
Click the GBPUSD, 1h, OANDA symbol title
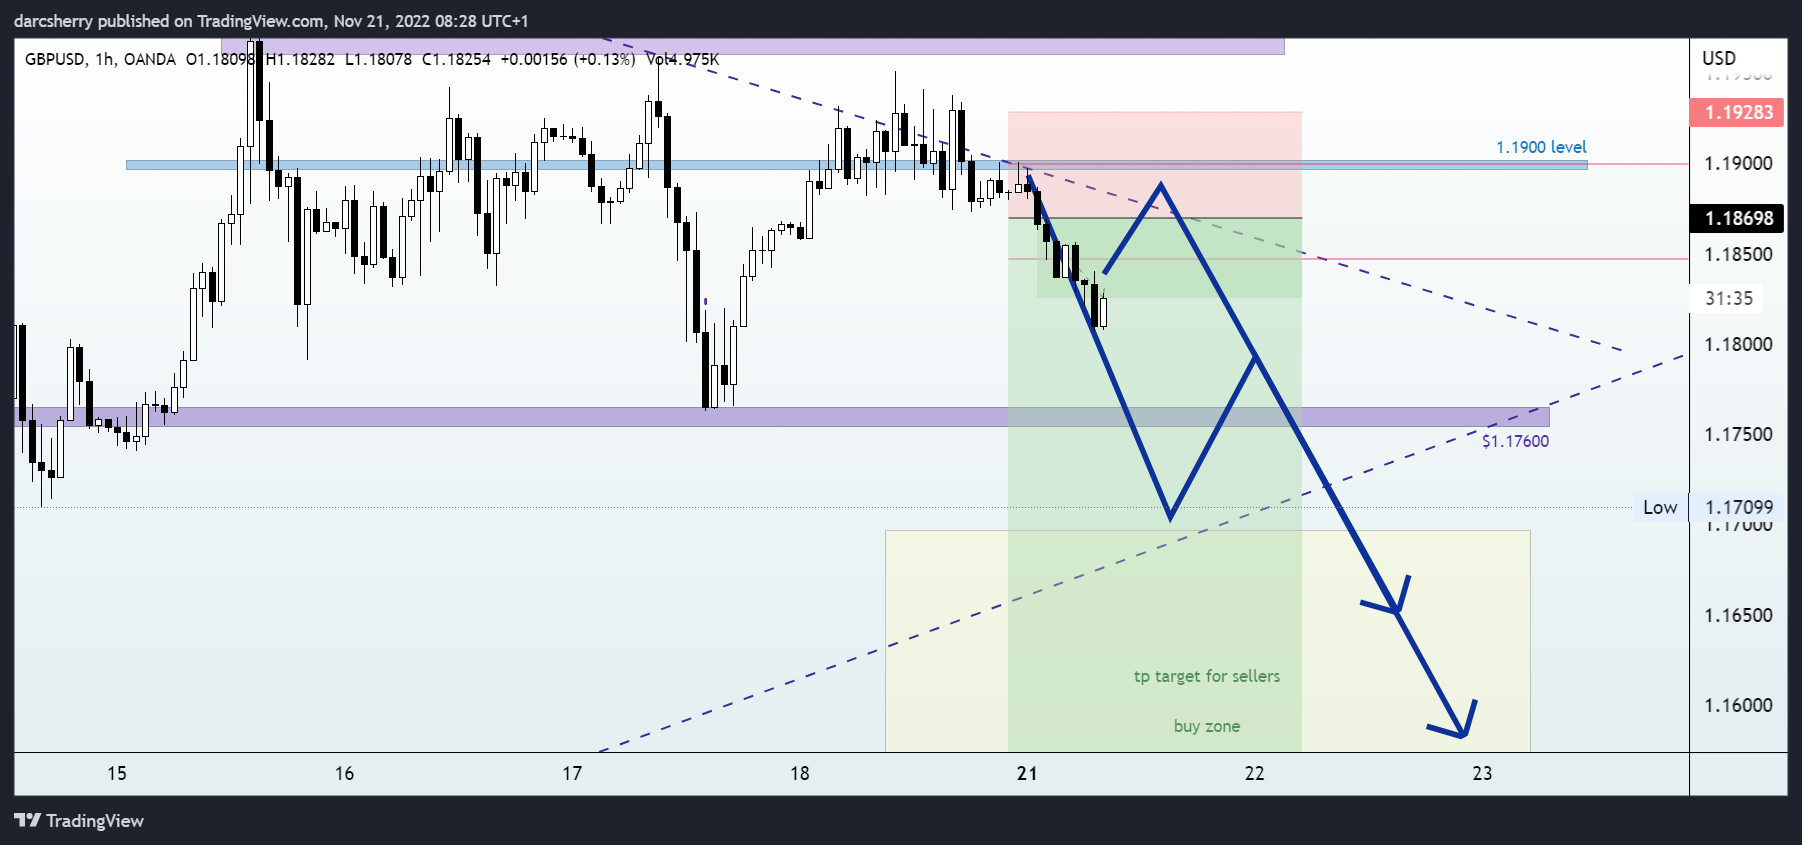click(x=100, y=59)
